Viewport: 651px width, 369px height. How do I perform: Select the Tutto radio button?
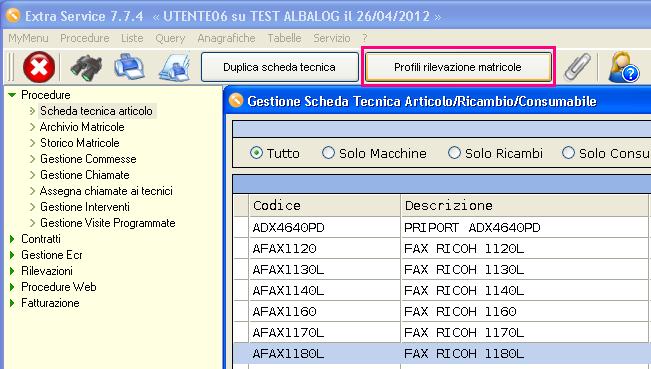[256, 153]
